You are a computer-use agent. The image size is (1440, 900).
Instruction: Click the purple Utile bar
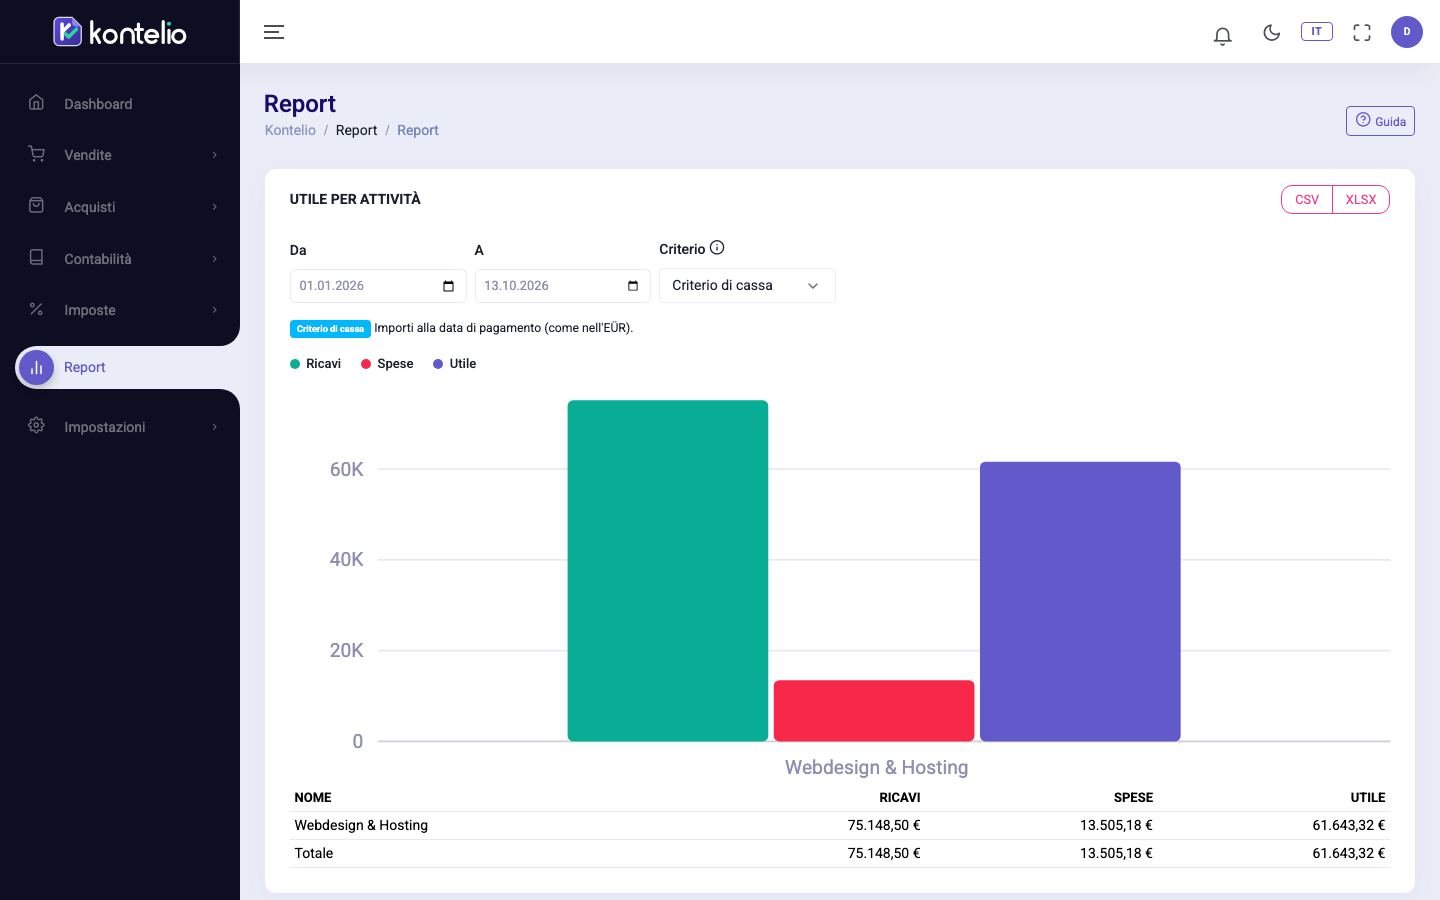pyautogui.click(x=1080, y=602)
